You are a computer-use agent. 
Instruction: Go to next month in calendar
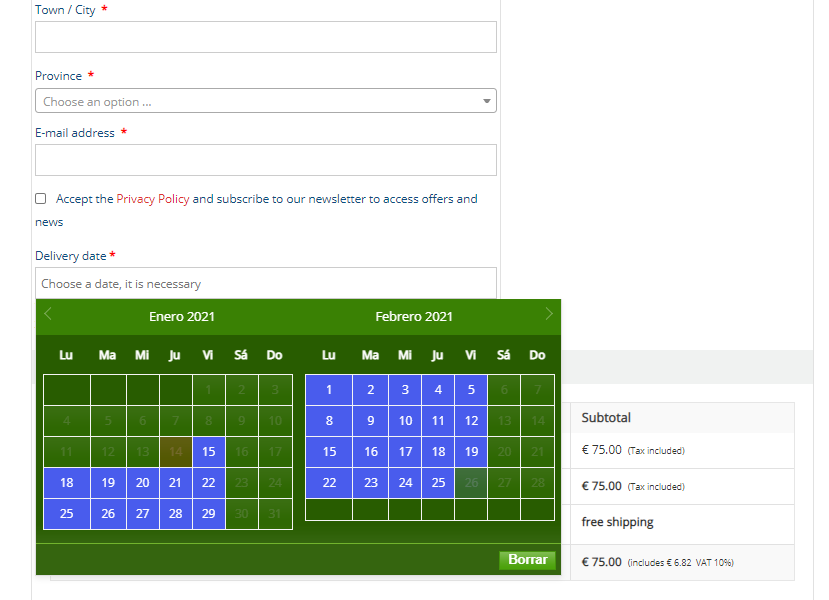[548, 314]
